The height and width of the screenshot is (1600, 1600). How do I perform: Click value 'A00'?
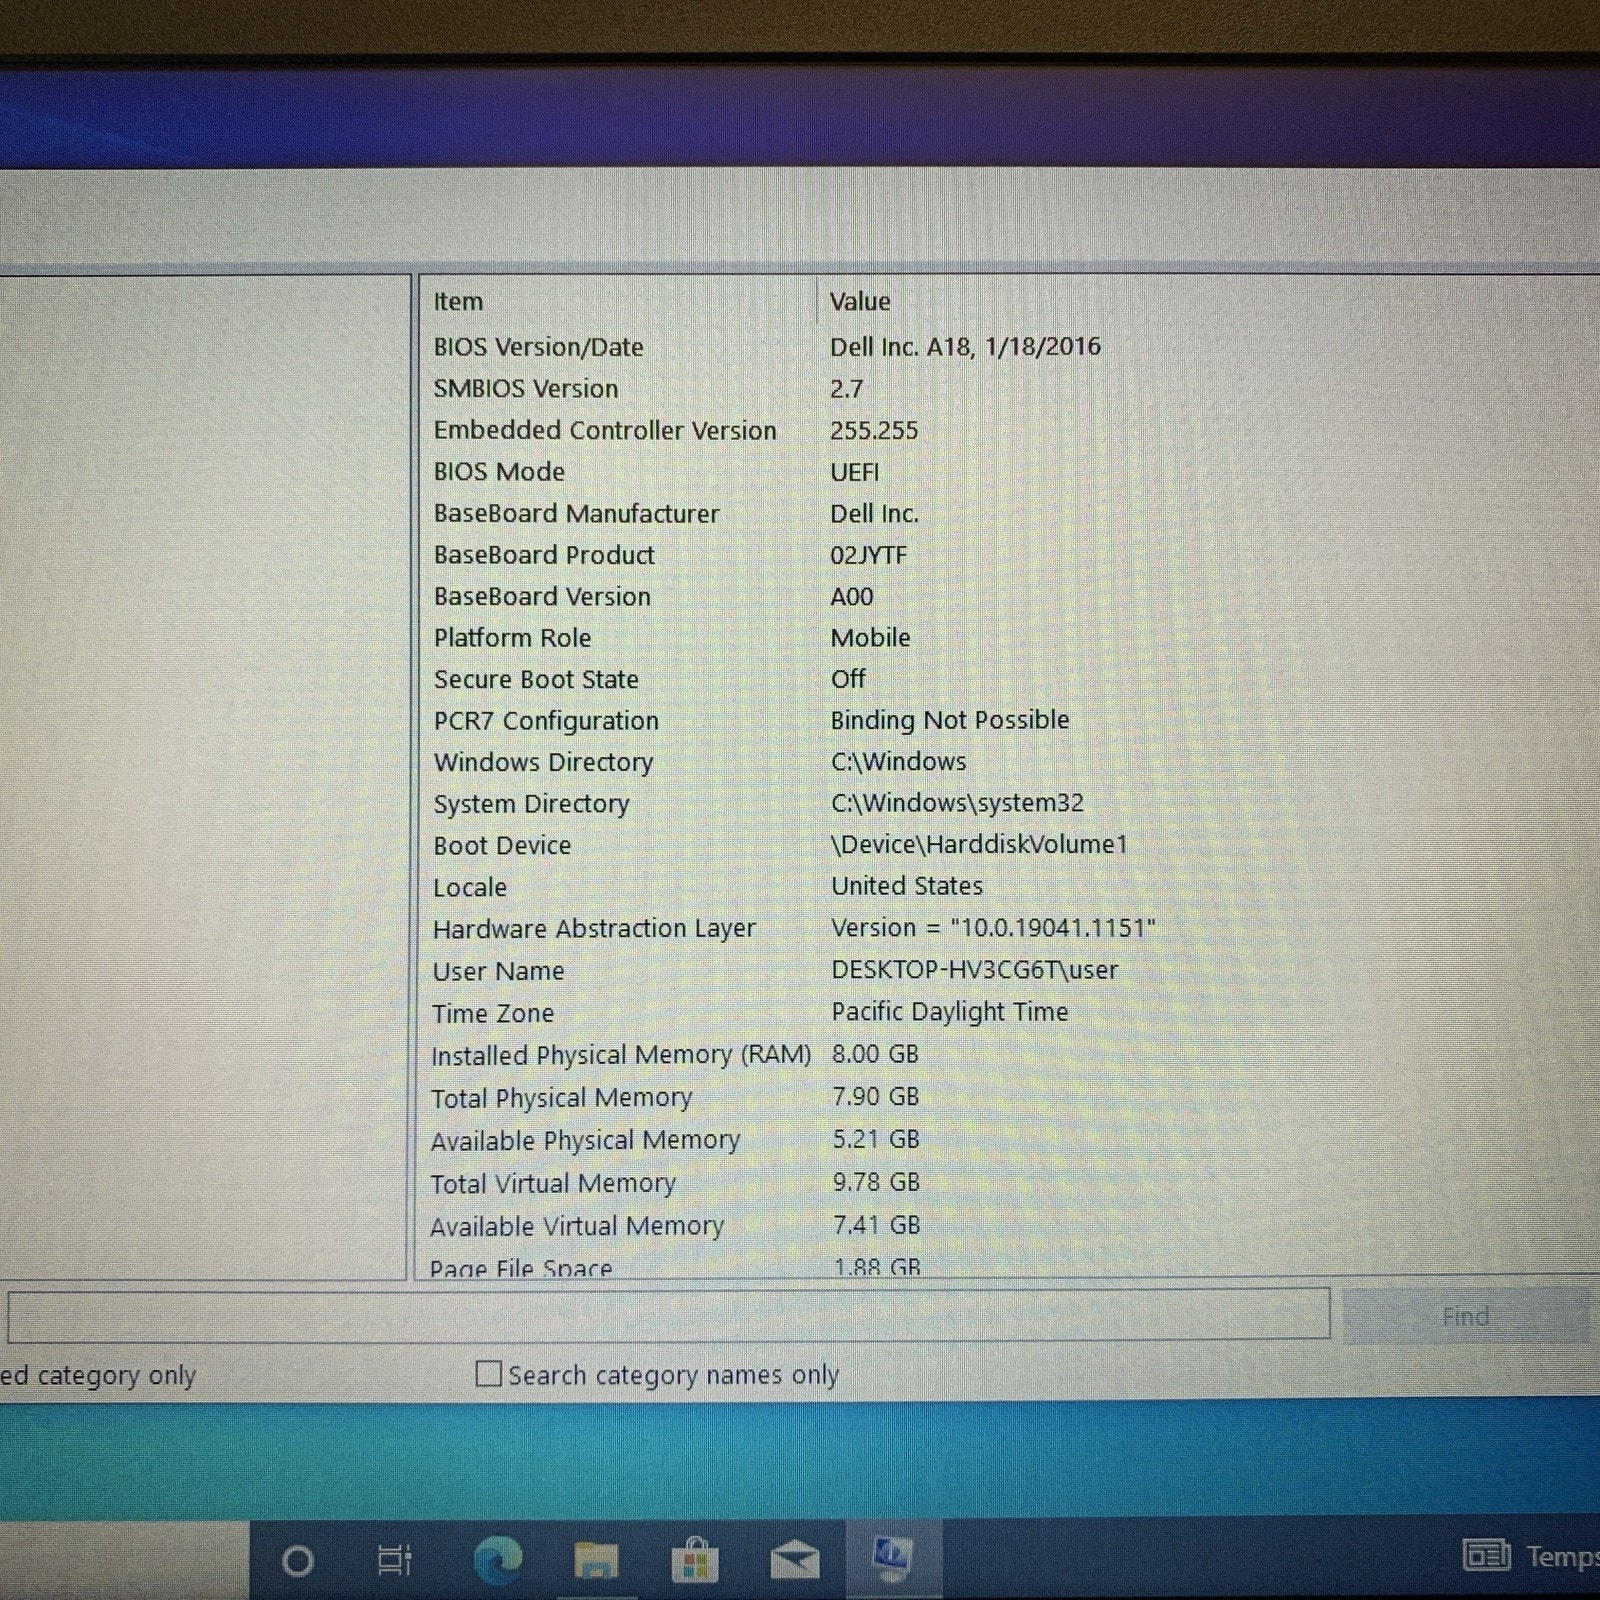(852, 597)
